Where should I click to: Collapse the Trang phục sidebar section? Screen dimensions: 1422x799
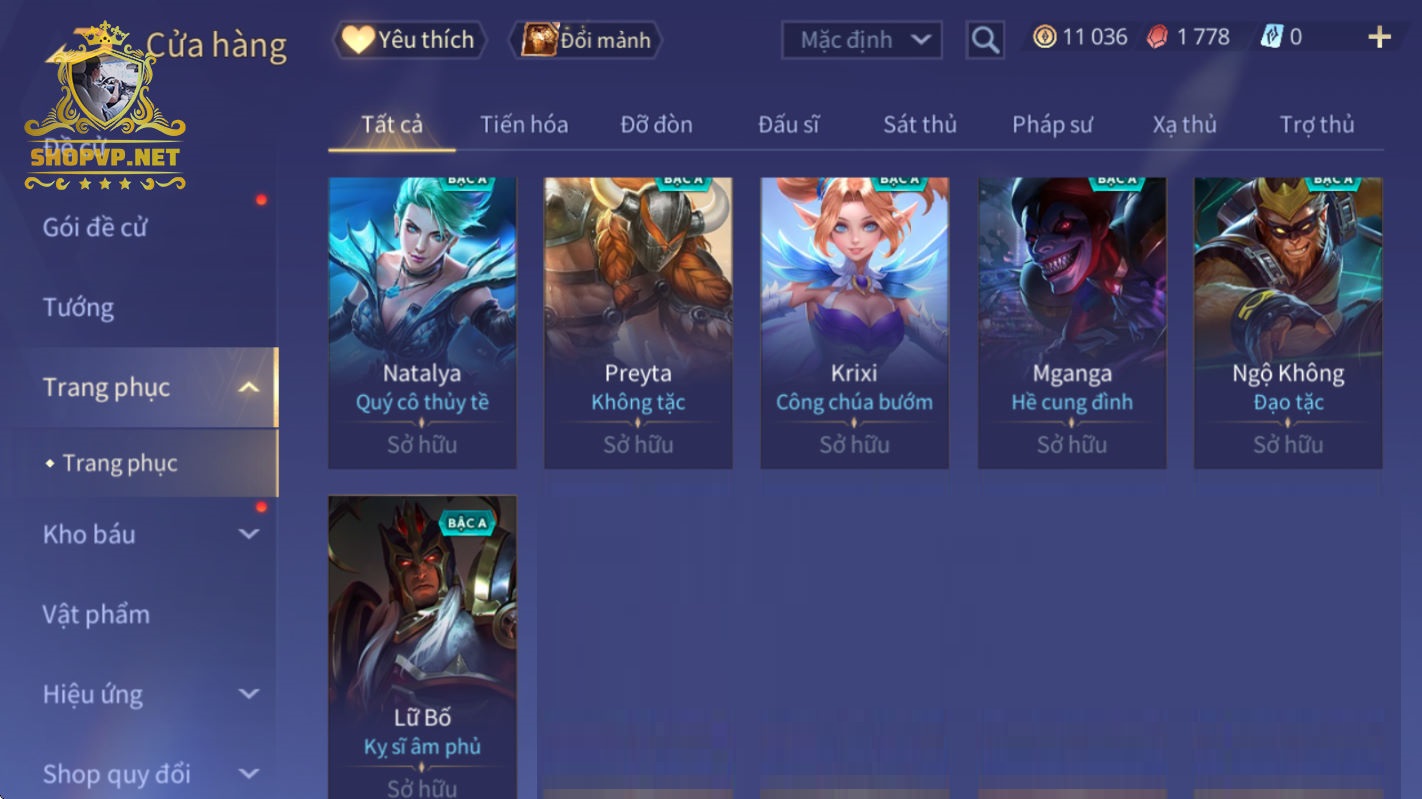249,387
